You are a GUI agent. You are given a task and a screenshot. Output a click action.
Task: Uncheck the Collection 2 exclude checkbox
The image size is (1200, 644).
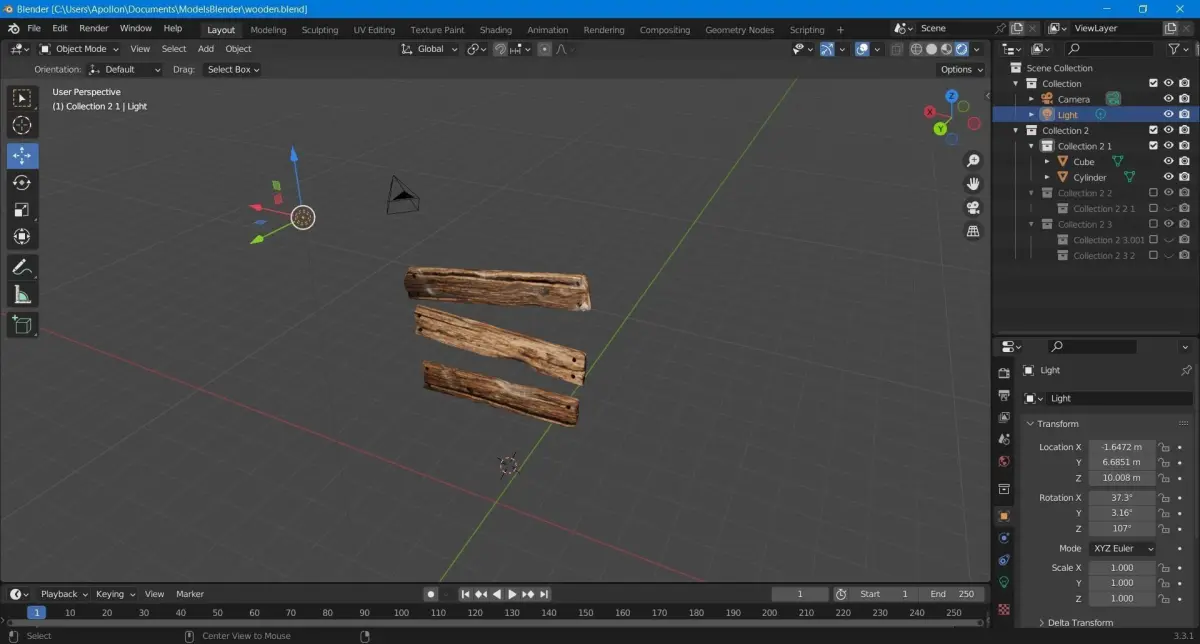tap(1153, 130)
